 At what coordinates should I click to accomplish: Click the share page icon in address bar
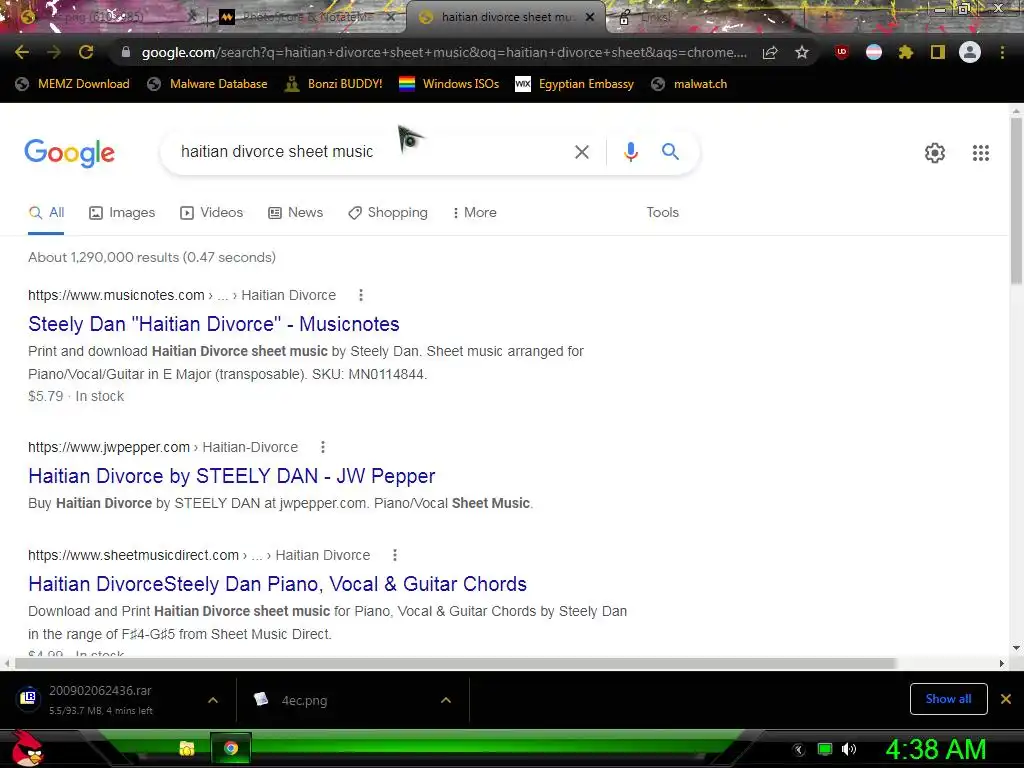point(770,52)
